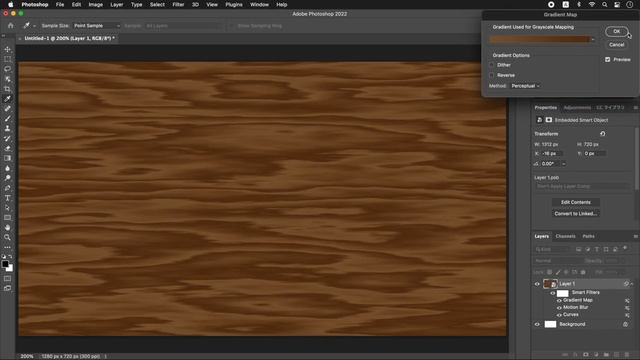640x360 pixels.
Task: Select the Horizontal Type tool
Action: (x=7, y=198)
